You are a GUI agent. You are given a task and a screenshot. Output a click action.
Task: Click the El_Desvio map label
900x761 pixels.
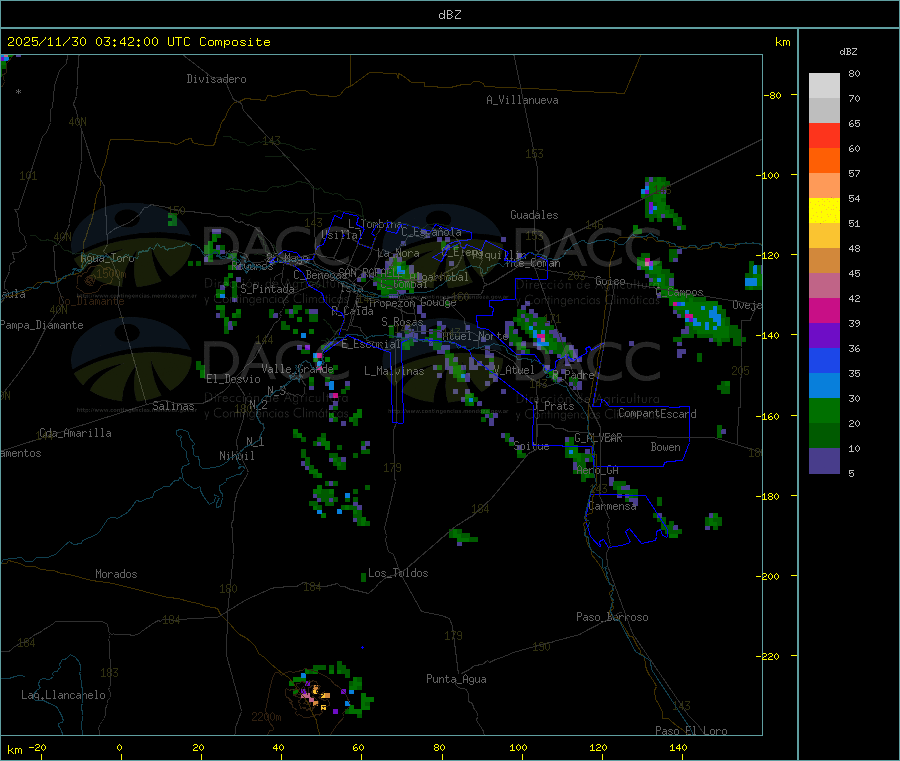pyautogui.click(x=233, y=379)
